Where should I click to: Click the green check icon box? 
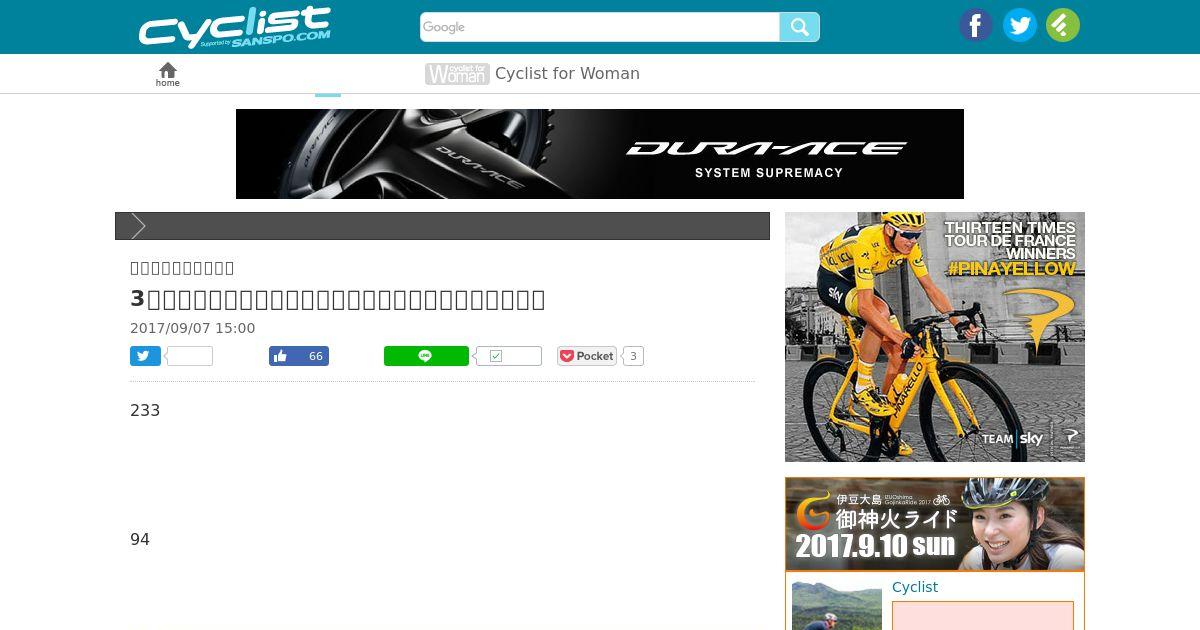coord(509,356)
